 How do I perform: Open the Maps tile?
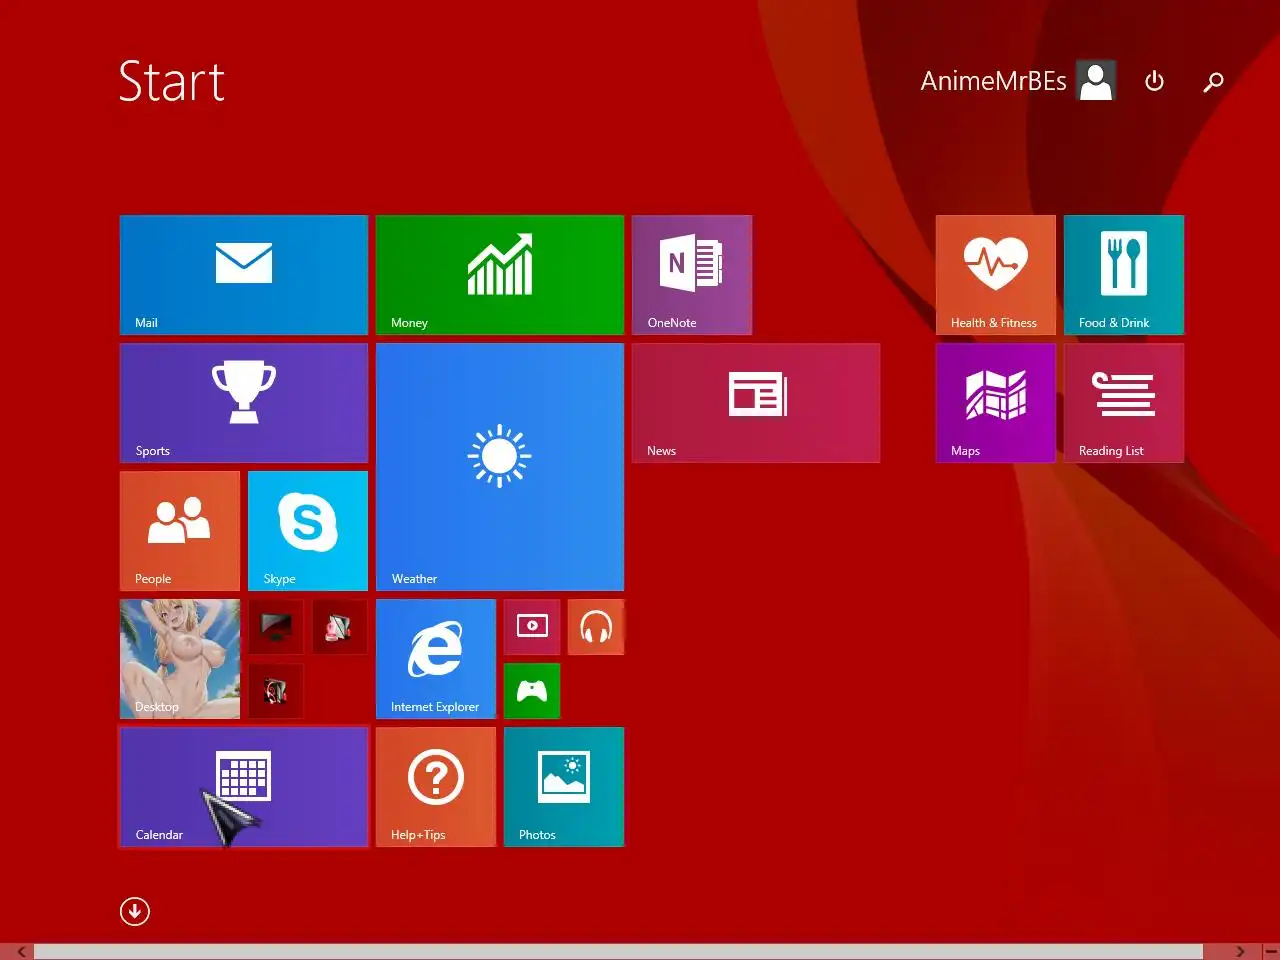tap(996, 403)
